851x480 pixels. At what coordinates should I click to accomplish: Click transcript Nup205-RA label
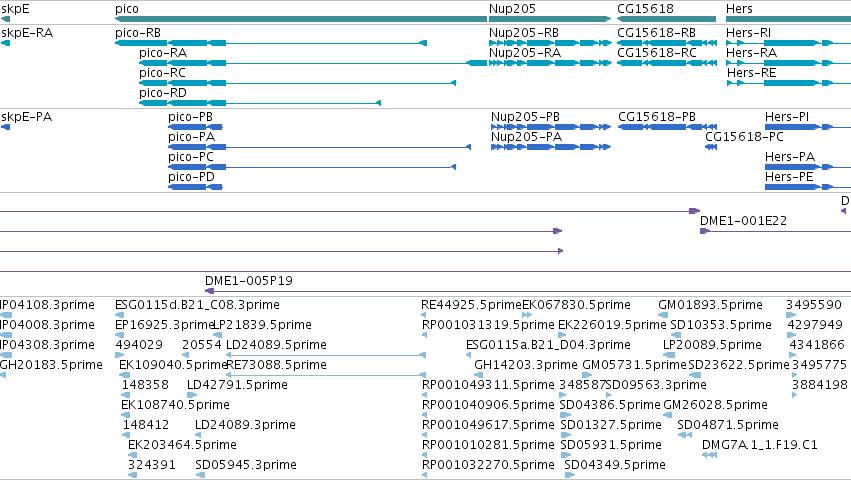[x=525, y=53]
